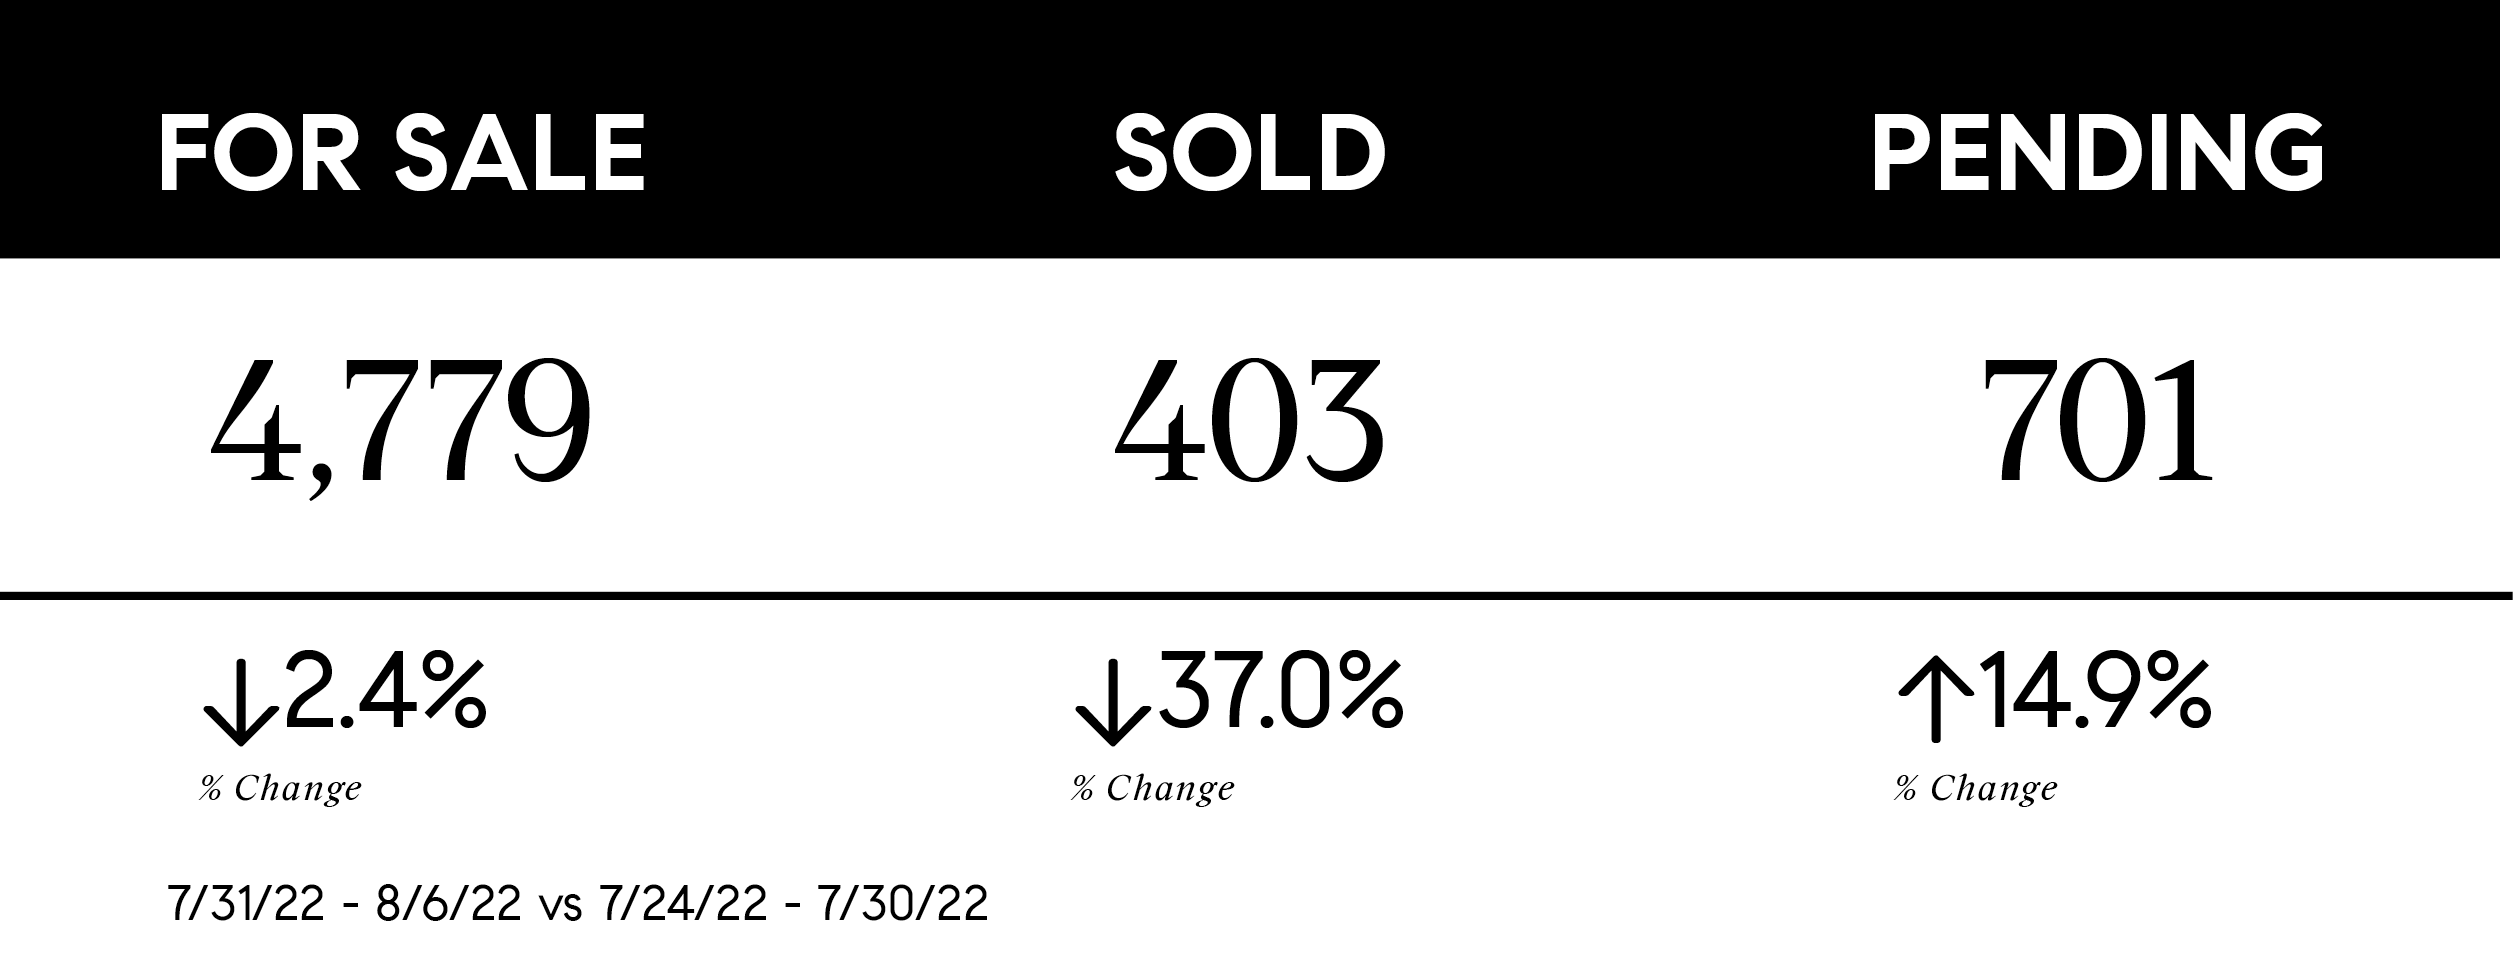2513x963 pixels.
Task: Select the PENDING column heading
Action: coord(2097,153)
